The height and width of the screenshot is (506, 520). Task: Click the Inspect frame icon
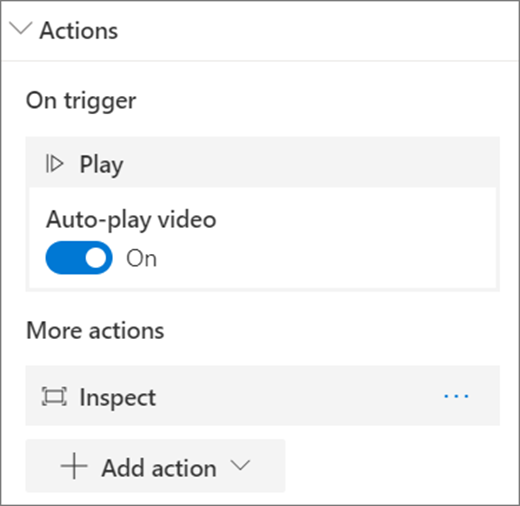pyautogui.click(x=54, y=396)
